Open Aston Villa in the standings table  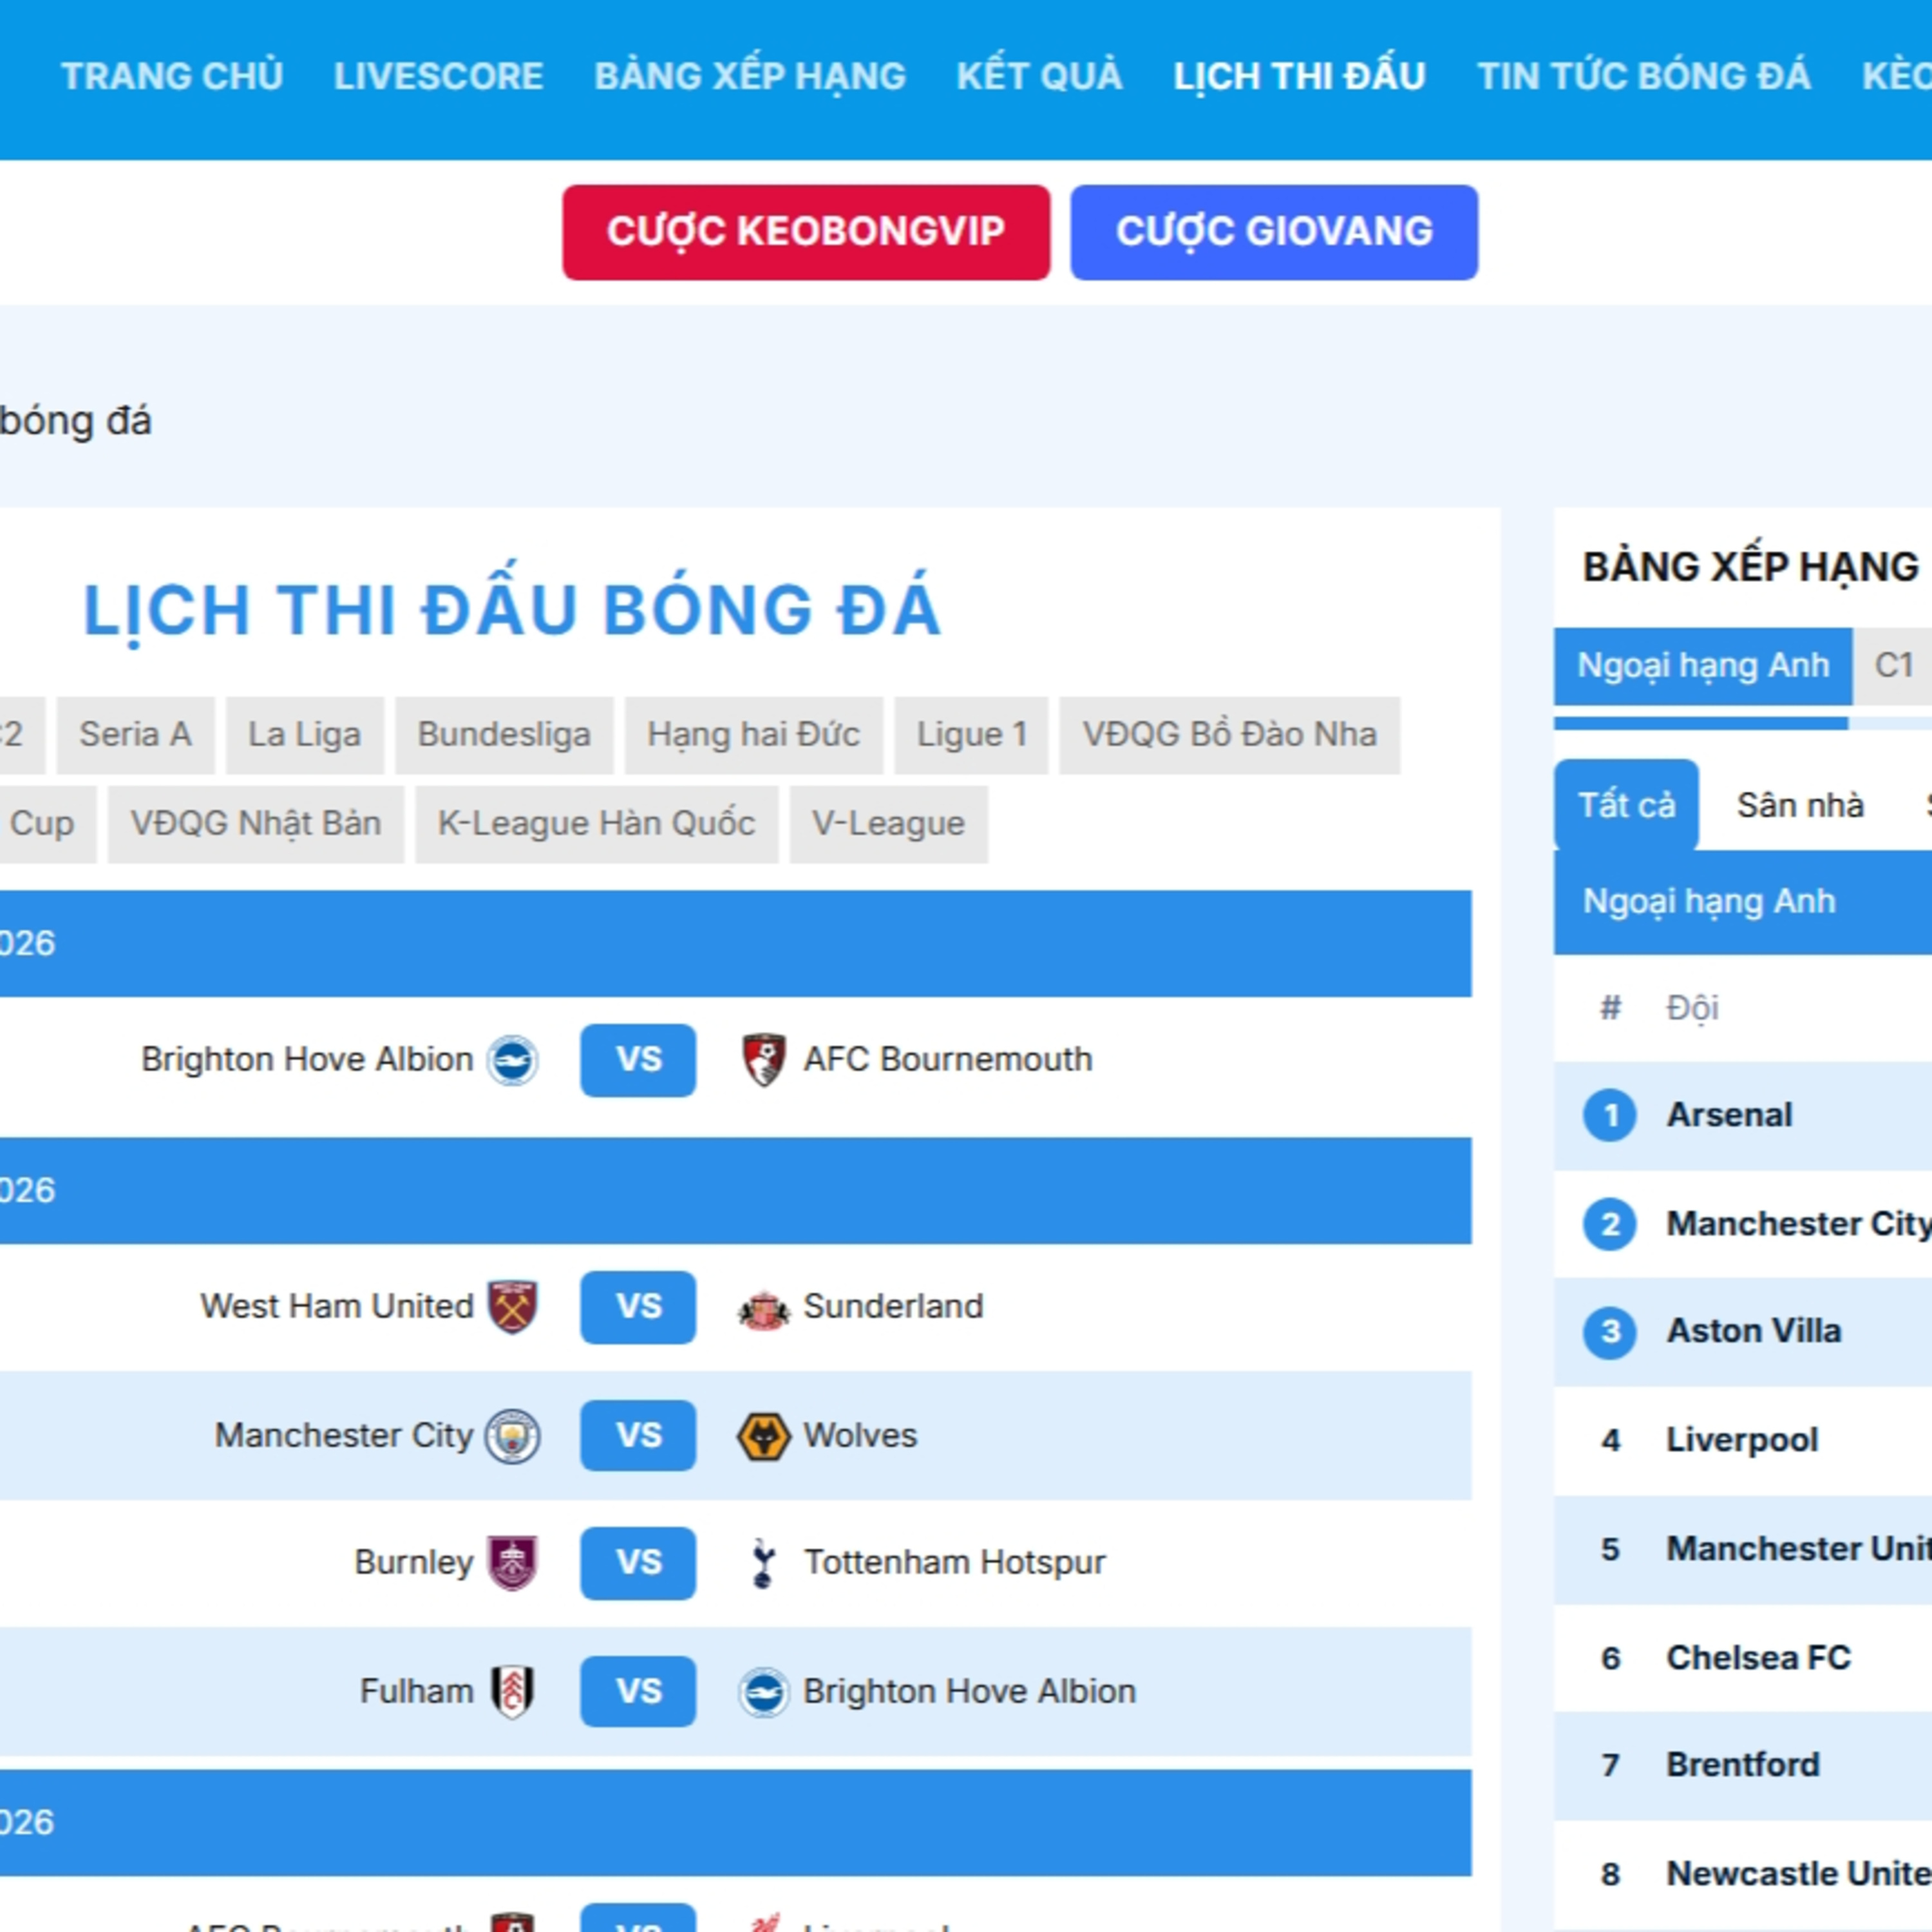coord(1753,1332)
